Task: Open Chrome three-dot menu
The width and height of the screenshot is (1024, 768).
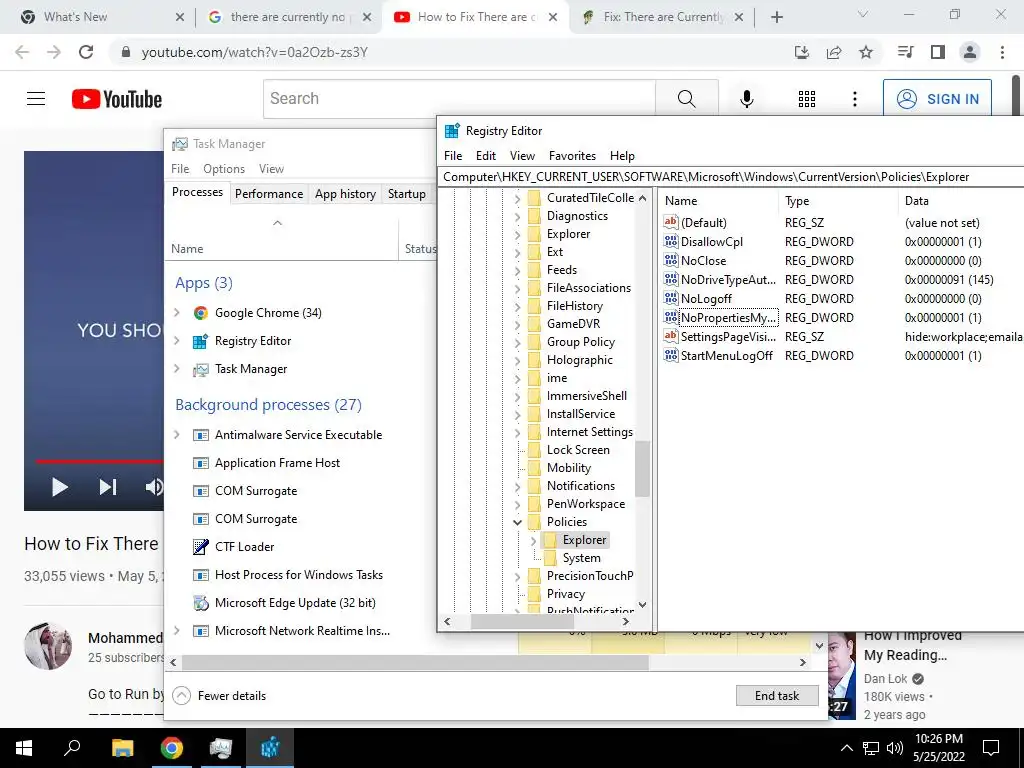Action: (1002, 52)
